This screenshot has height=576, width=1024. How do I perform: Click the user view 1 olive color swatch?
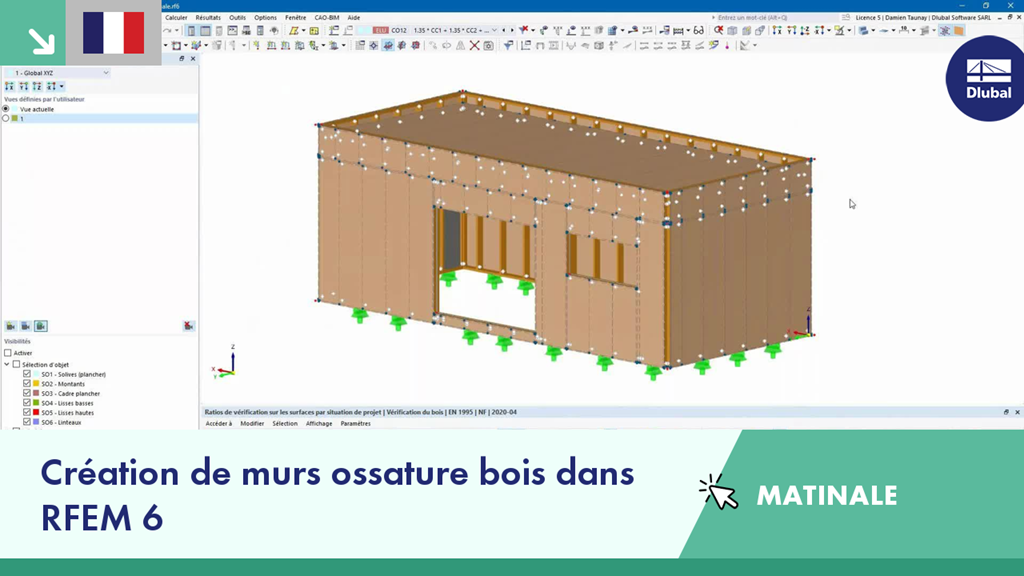coord(14,118)
